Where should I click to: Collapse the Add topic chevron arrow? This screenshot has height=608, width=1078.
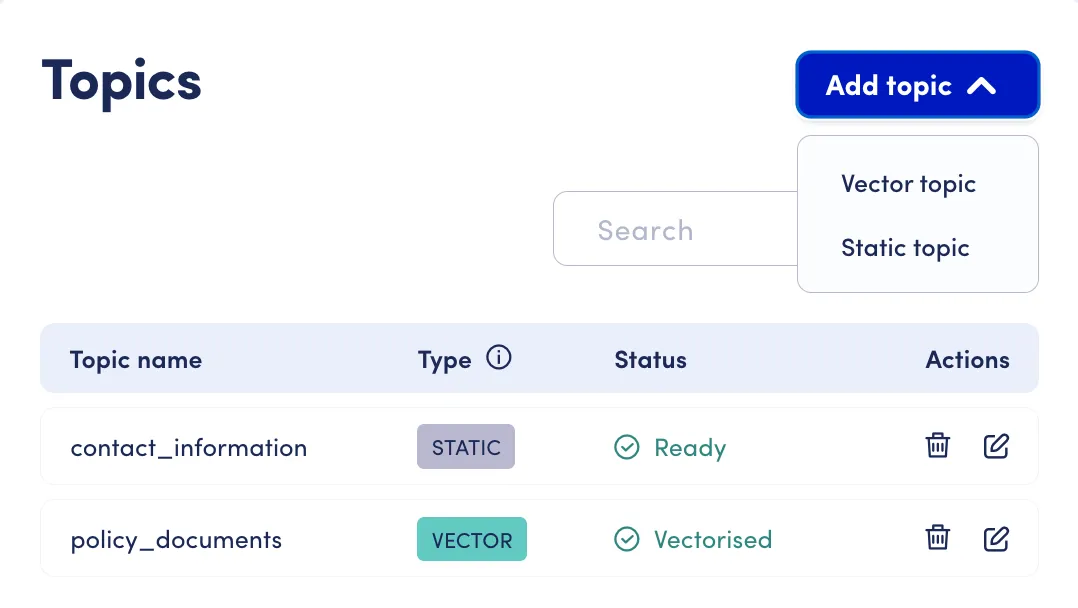[981, 86]
